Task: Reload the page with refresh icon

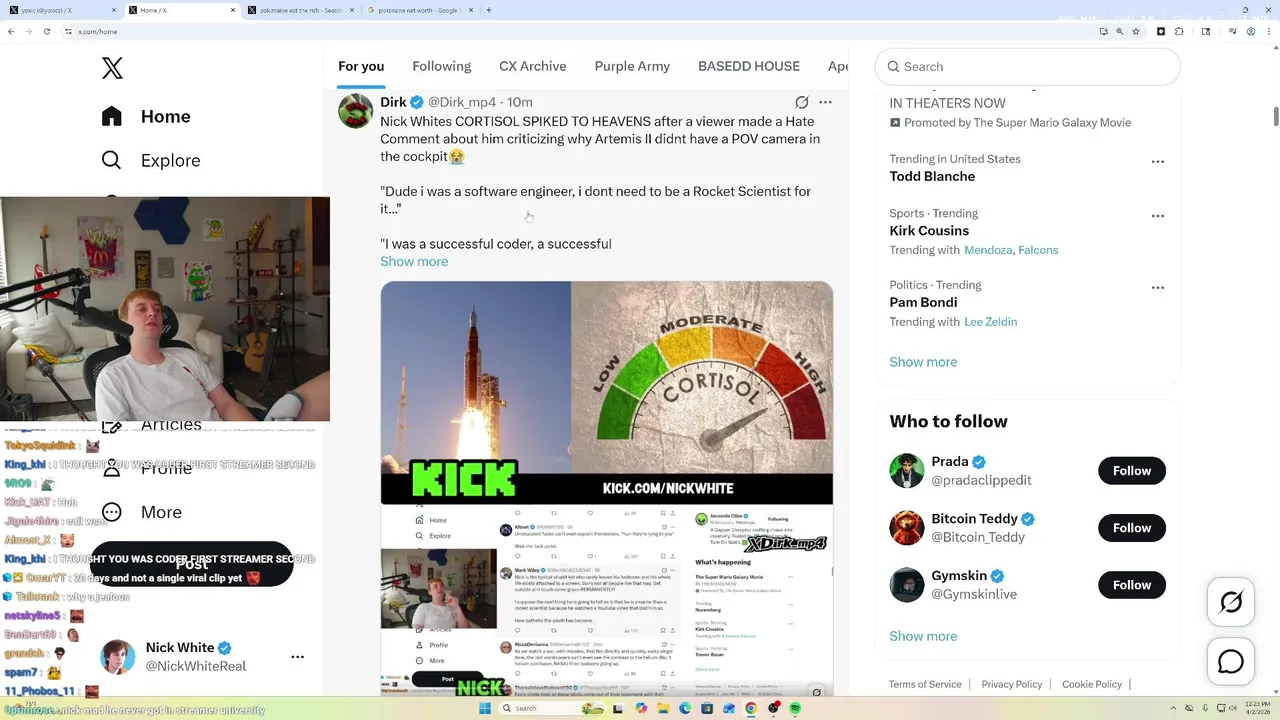Action: click(x=46, y=31)
